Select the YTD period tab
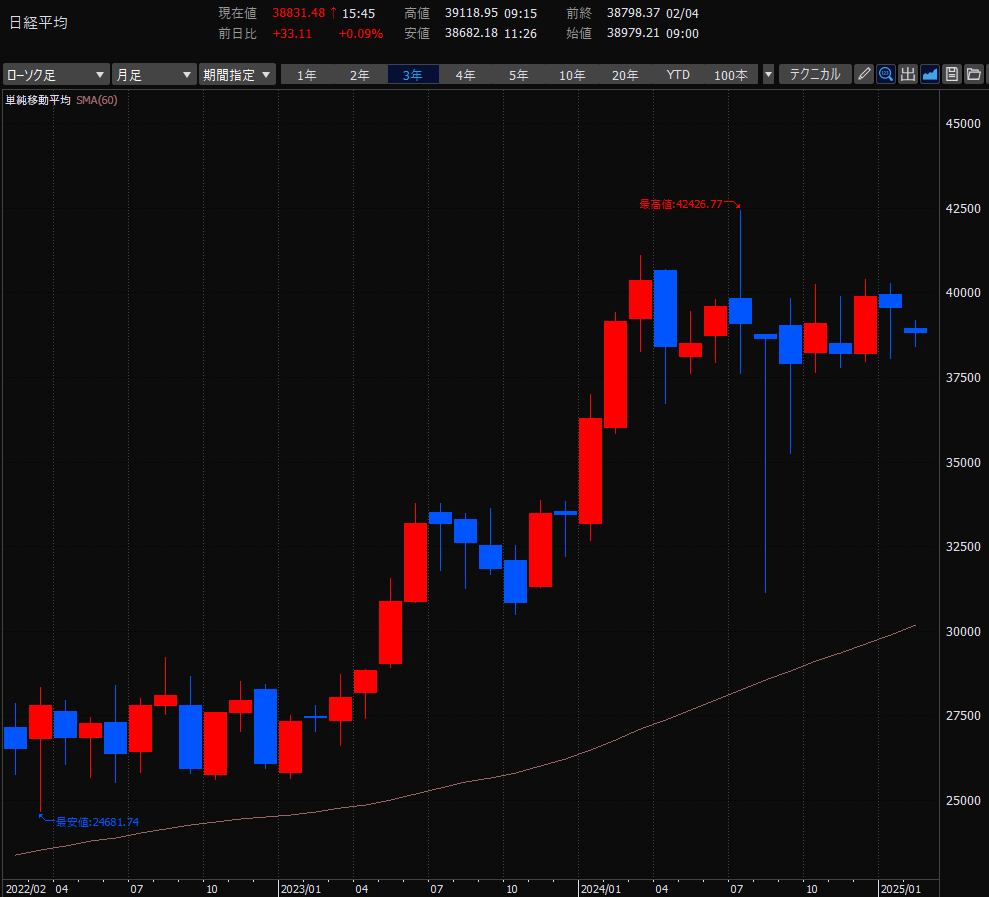The width and height of the screenshot is (989, 897). (678, 75)
